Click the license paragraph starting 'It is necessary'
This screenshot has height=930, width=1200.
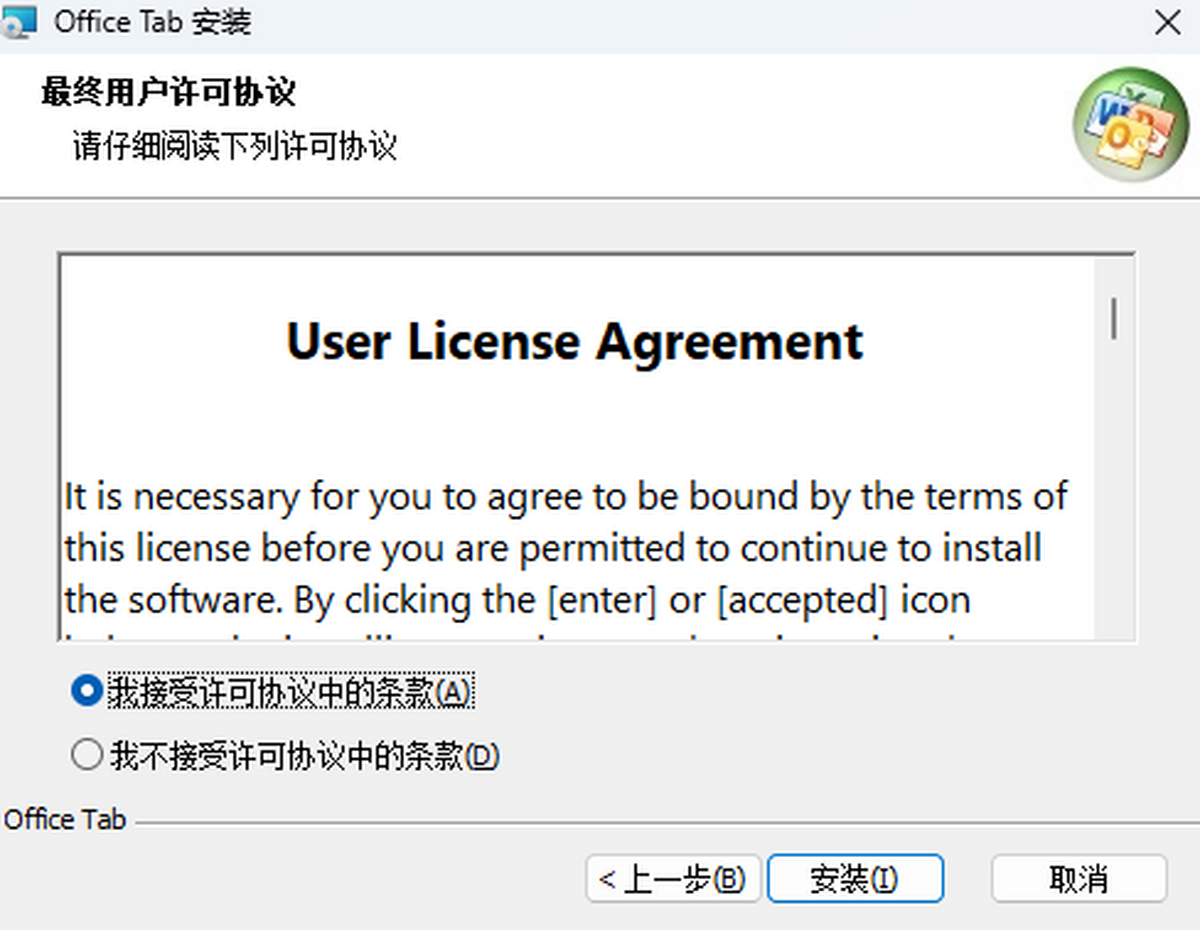566,496
